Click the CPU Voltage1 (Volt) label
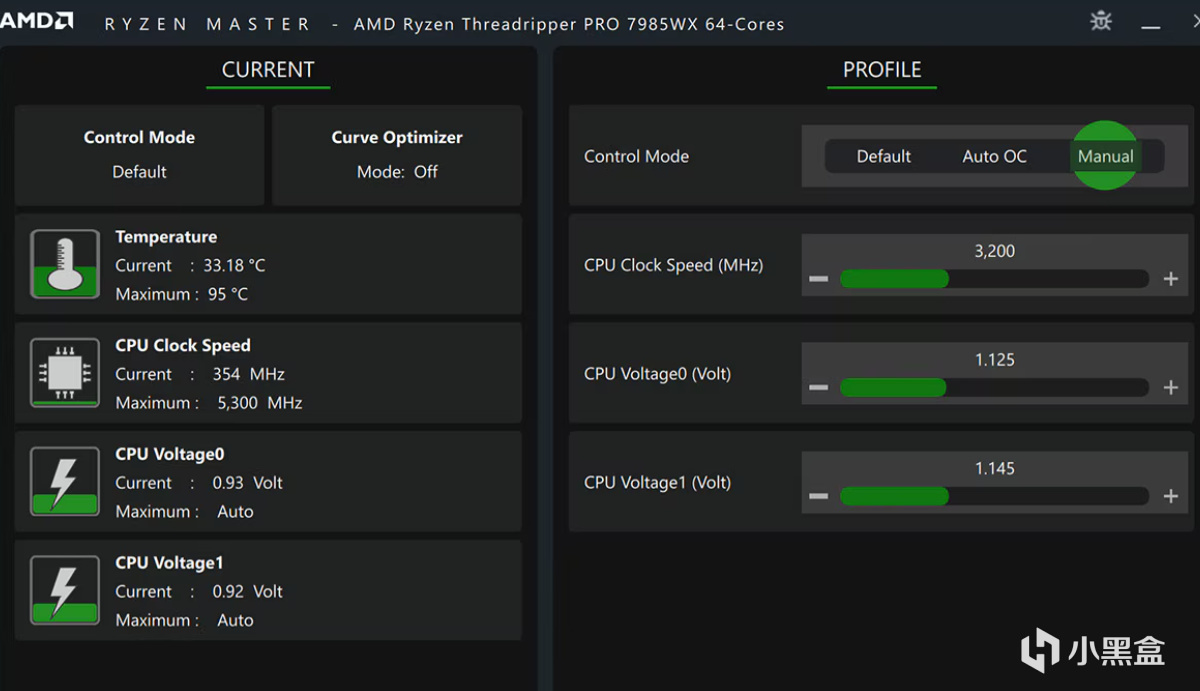The image size is (1200, 691). [657, 482]
